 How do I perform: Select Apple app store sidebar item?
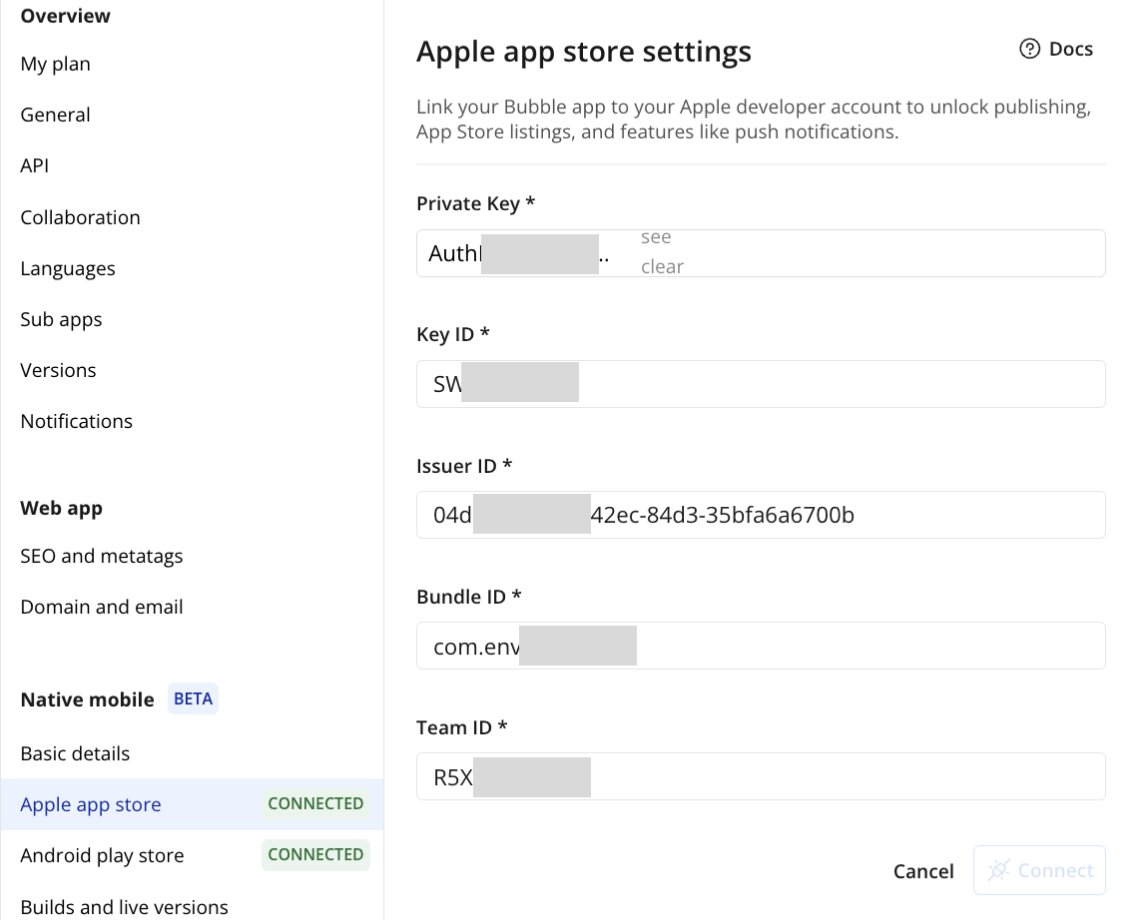[192, 805]
